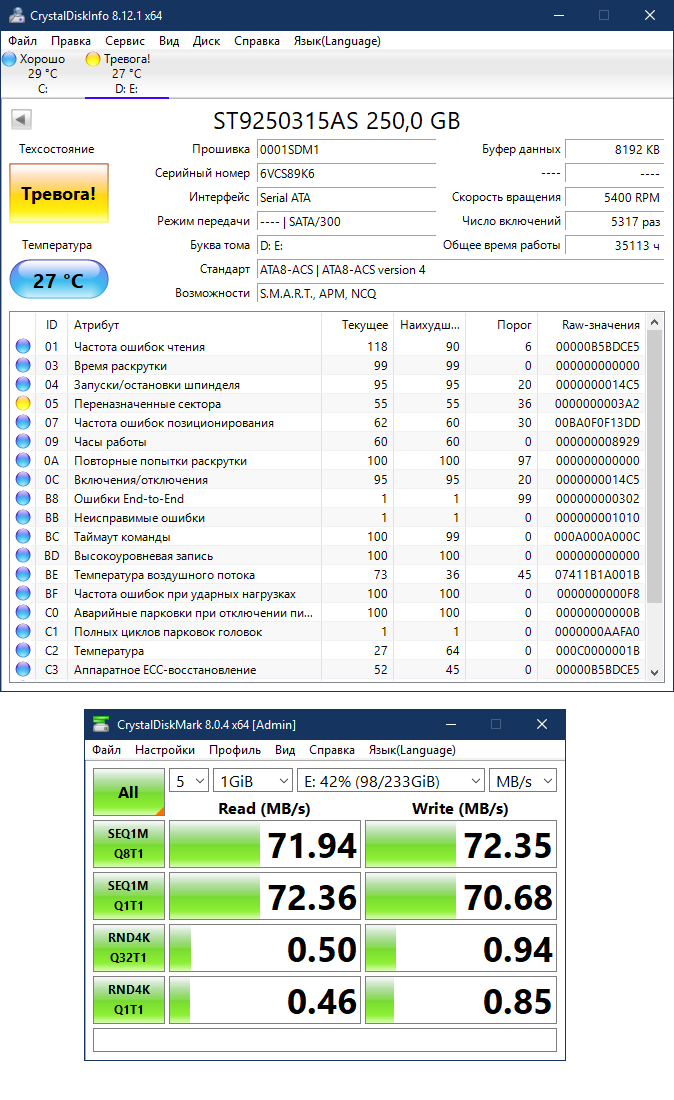Click yellow status dot for Переназначенные сектора

click(x=23, y=404)
